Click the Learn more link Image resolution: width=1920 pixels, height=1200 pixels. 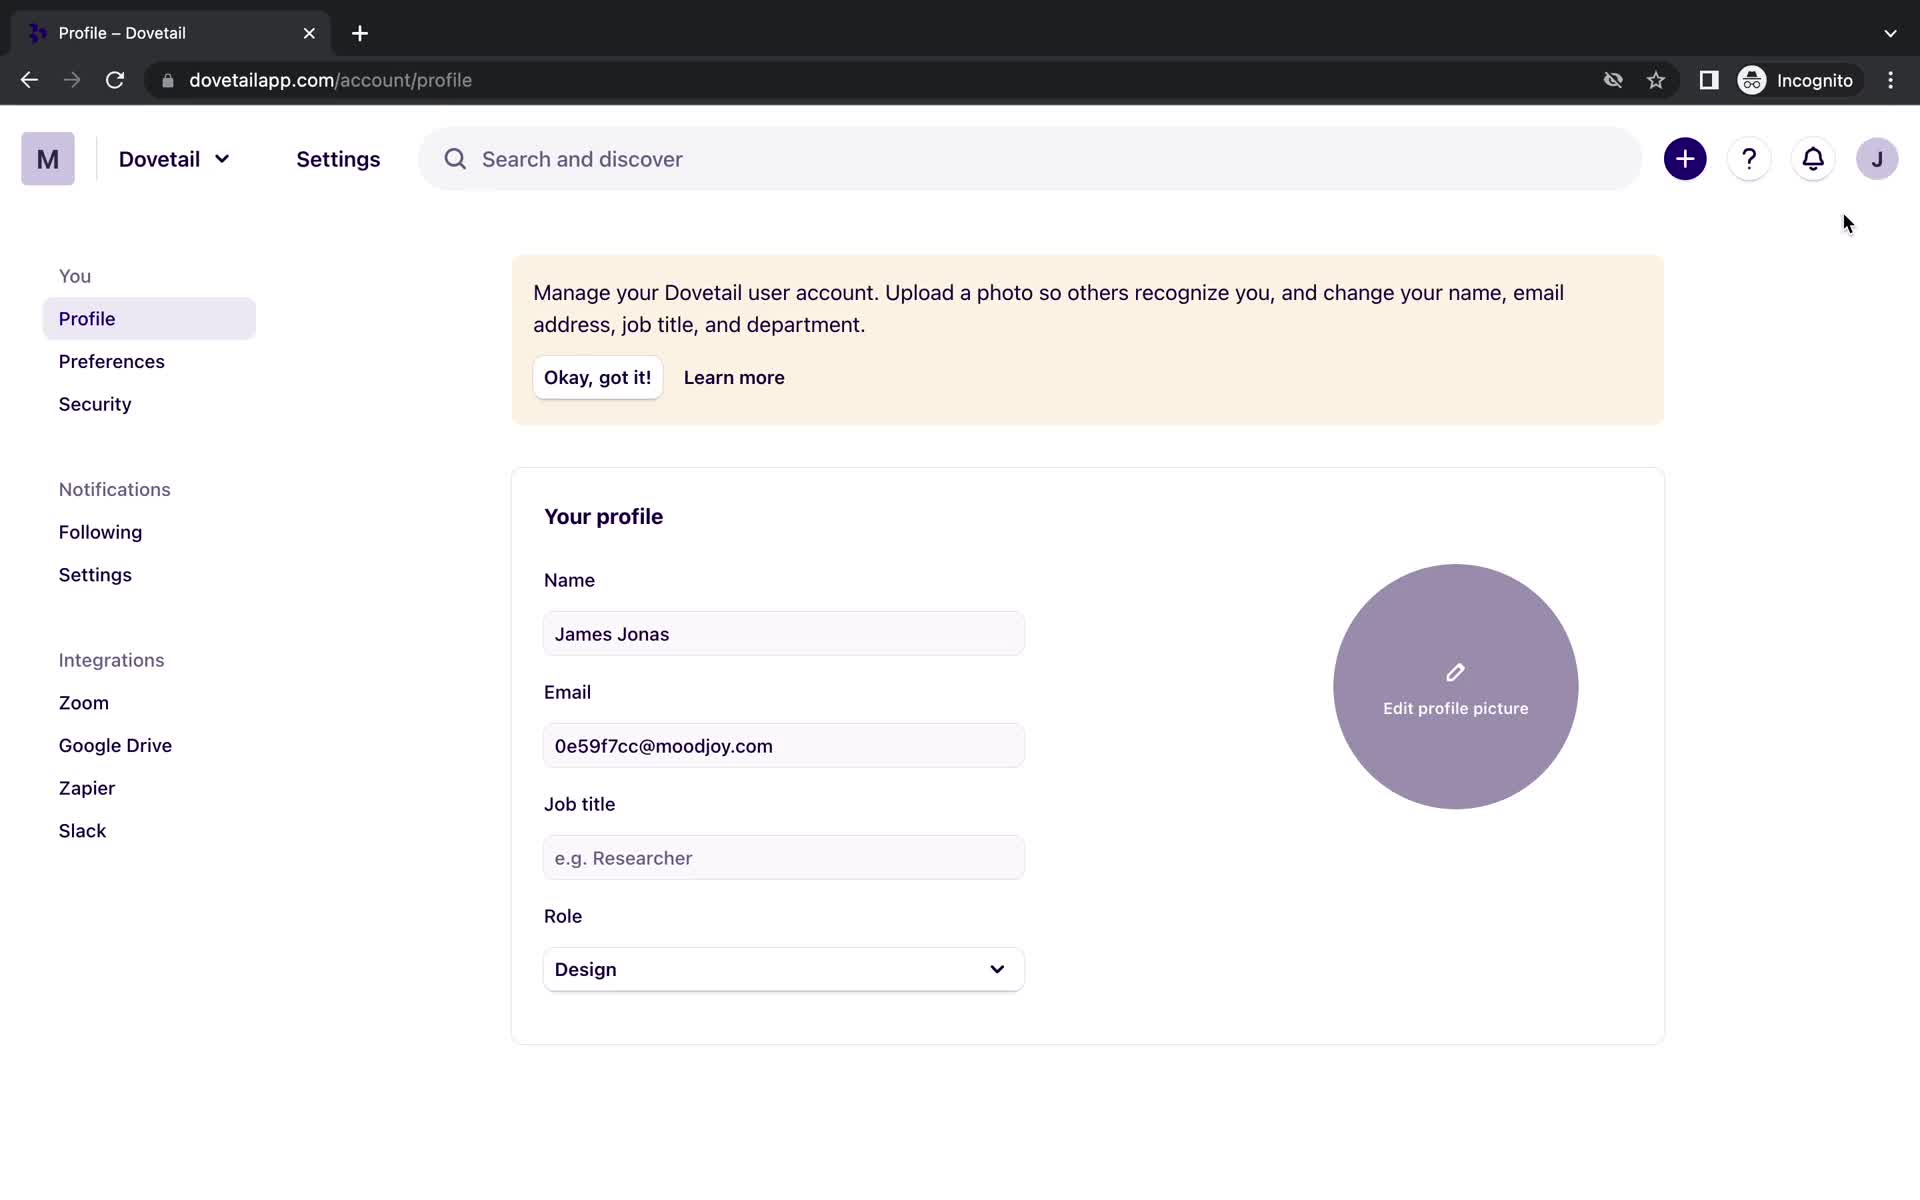tap(734, 377)
